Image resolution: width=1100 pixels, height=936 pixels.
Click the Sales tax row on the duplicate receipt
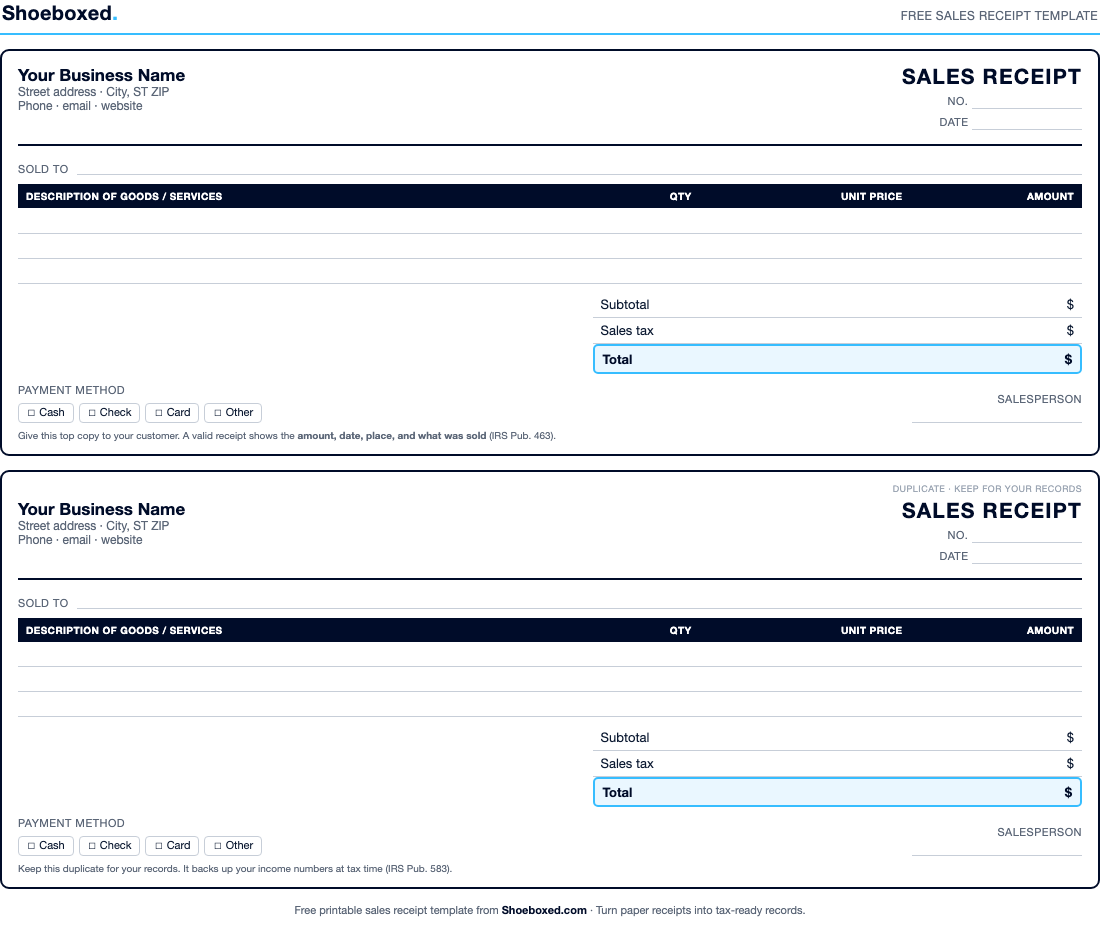pos(837,763)
